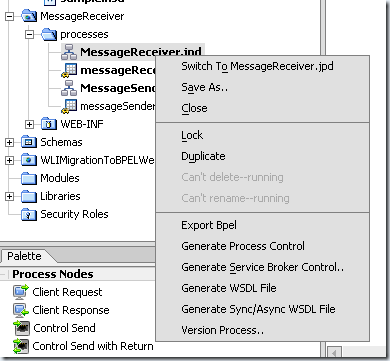Click the Process Nodes heading text

coord(53,274)
